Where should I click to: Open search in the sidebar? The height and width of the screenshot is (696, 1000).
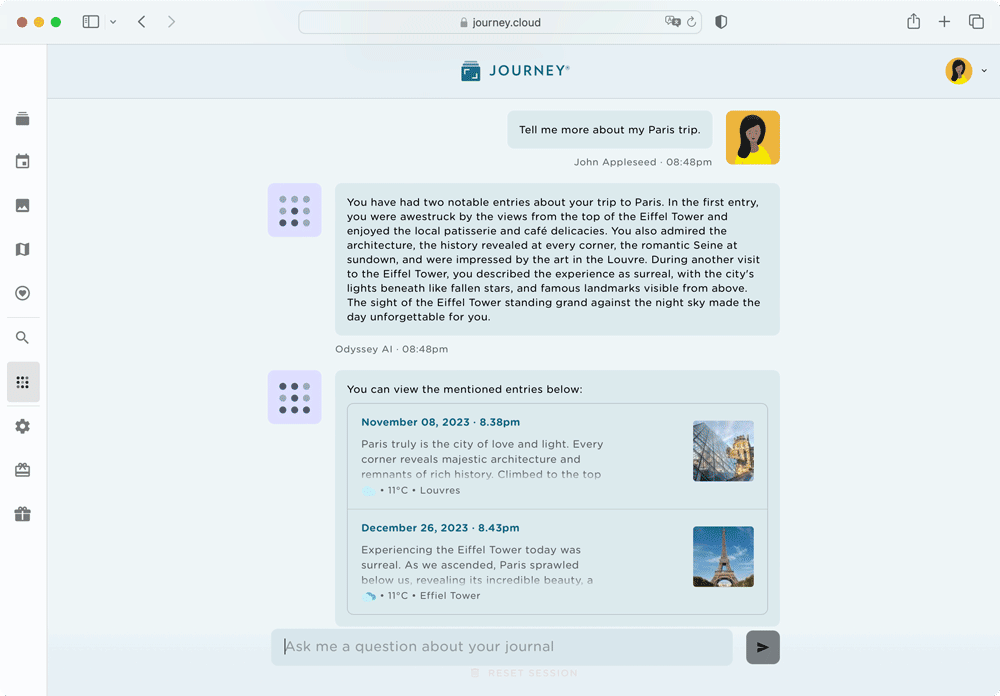[x=22, y=337]
